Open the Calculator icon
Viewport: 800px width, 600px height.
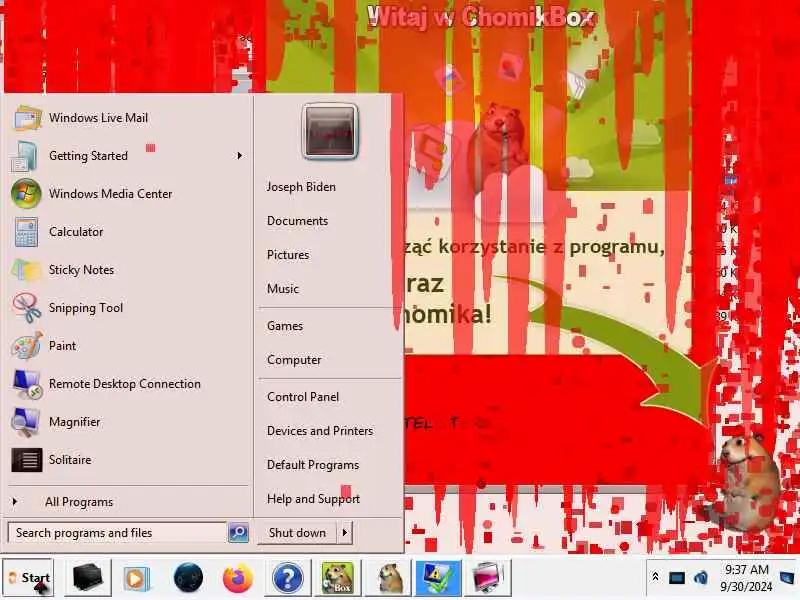point(26,232)
